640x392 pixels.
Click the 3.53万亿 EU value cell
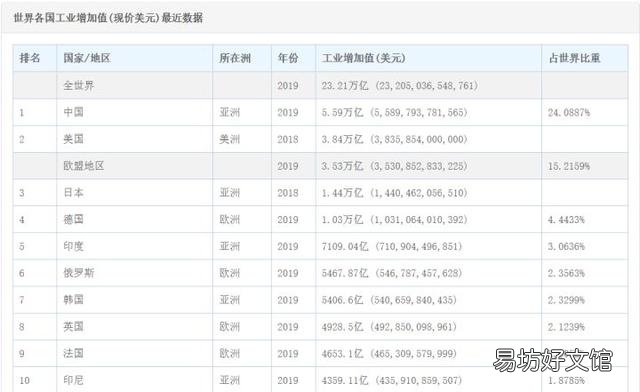[x=394, y=166]
